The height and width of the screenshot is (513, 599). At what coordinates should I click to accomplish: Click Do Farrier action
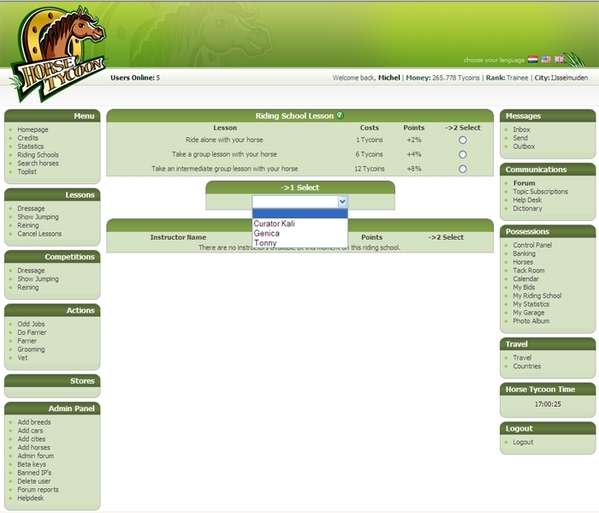pos(32,332)
